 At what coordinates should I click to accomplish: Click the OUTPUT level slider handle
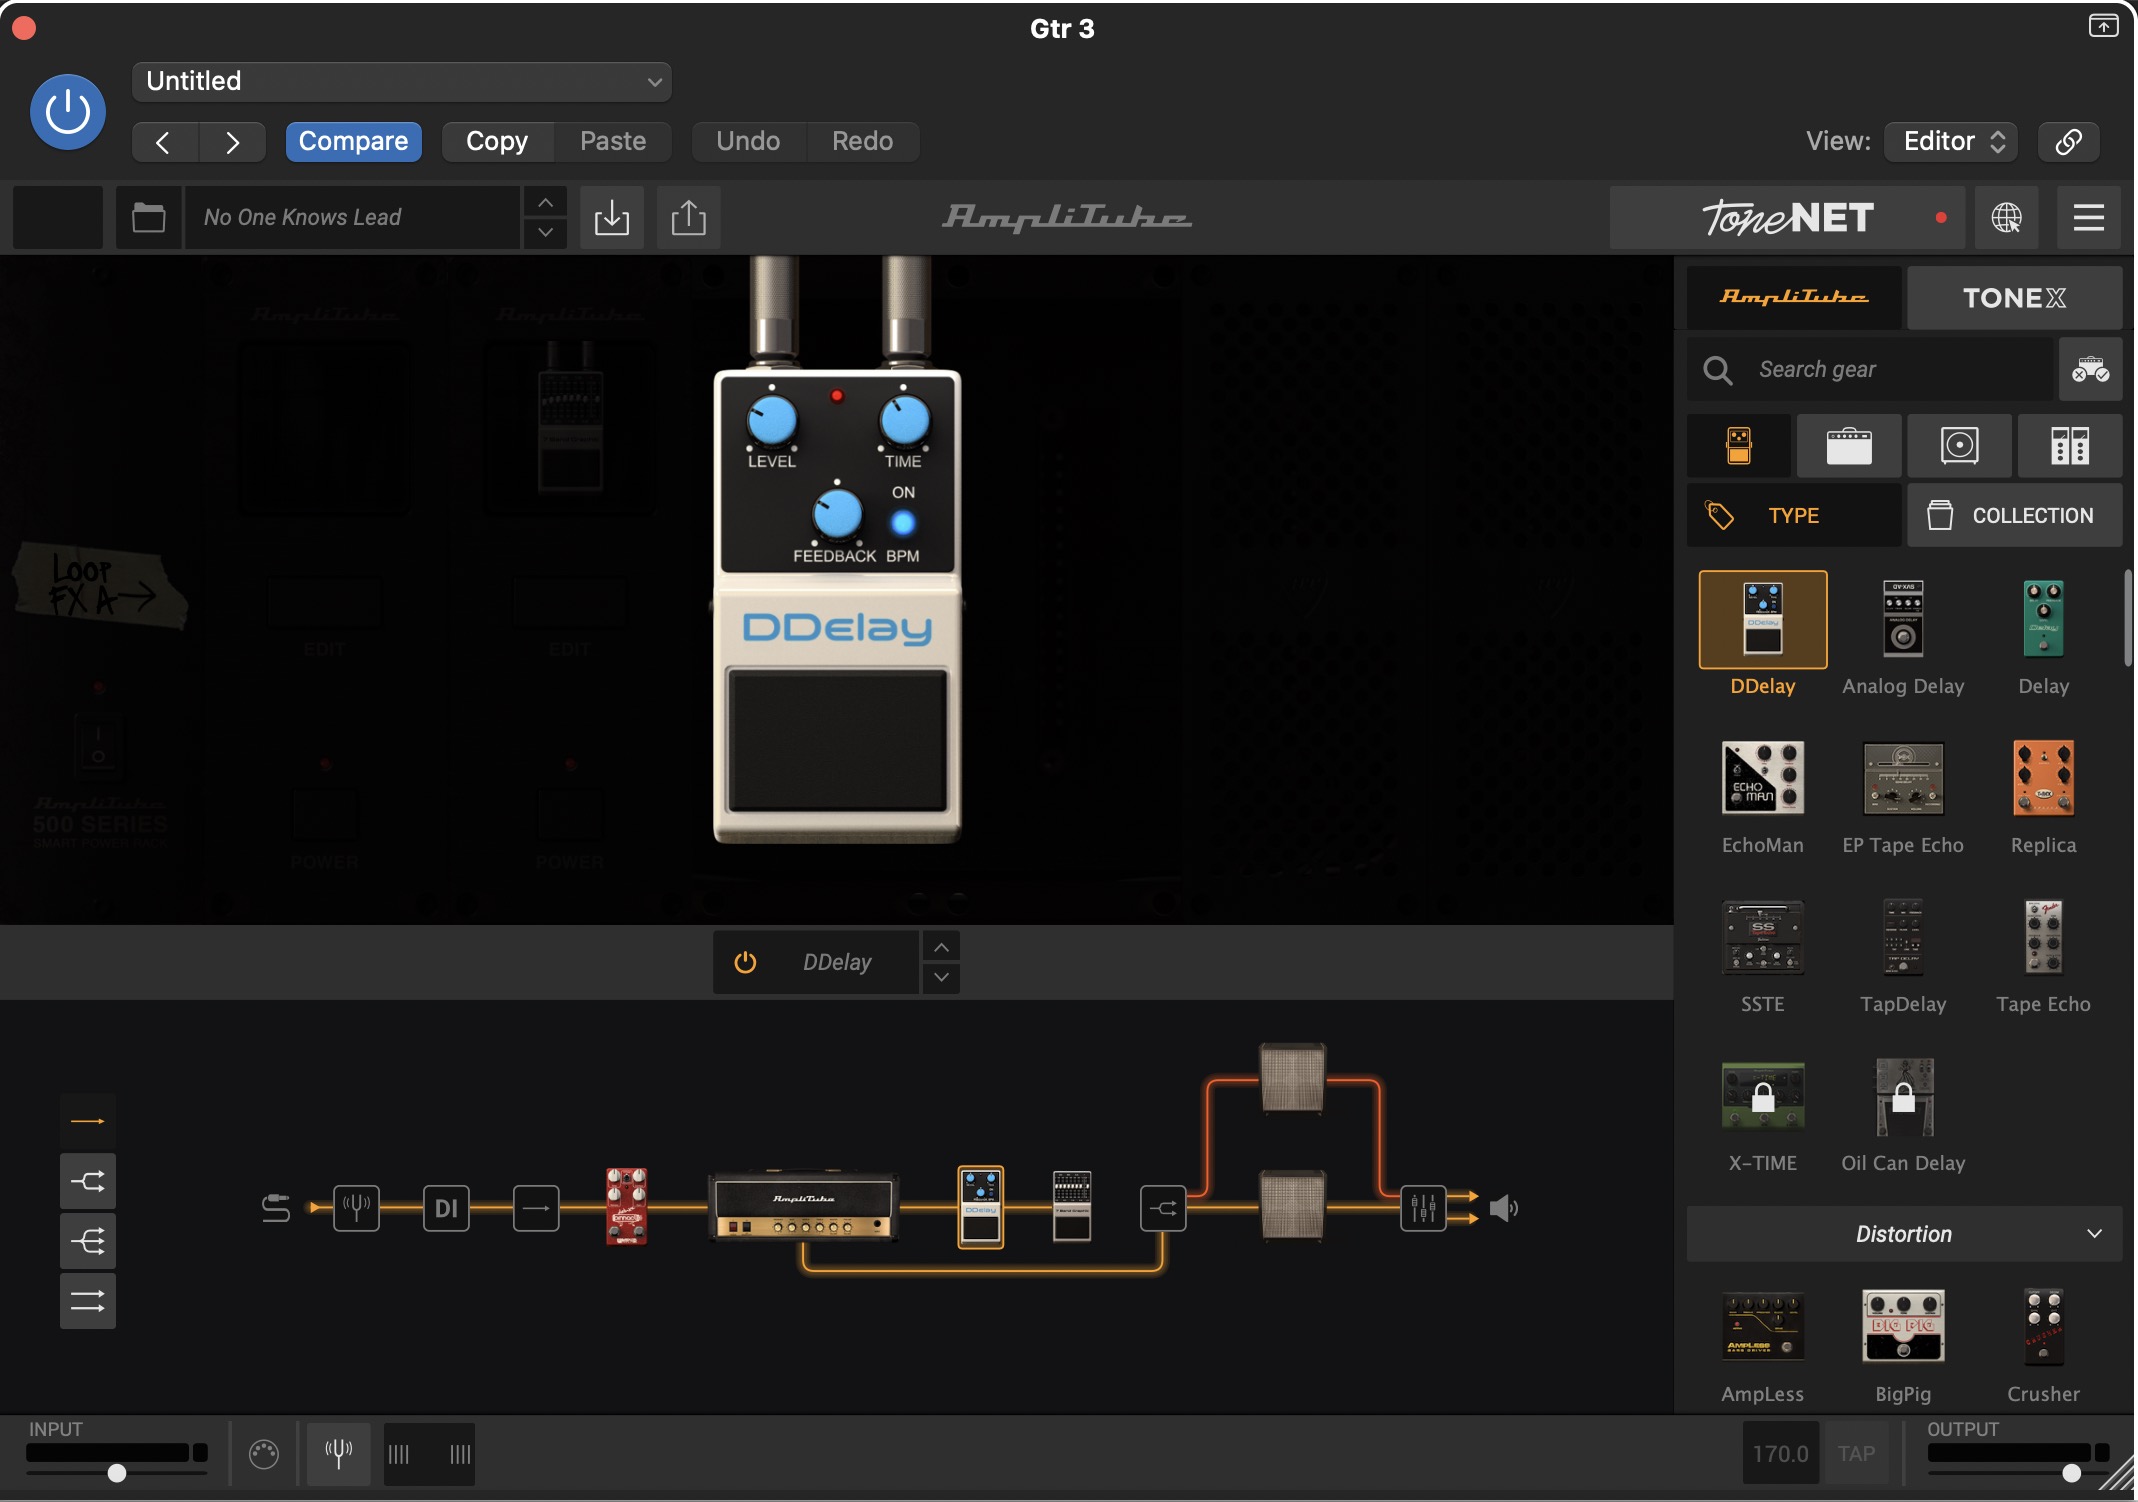tap(2071, 1473)
